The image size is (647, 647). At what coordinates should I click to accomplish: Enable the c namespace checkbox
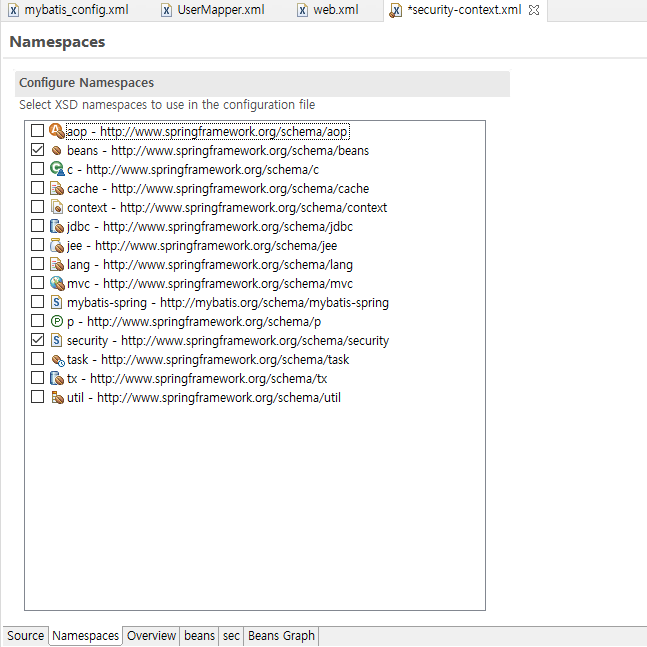click(x=37, y=169)
